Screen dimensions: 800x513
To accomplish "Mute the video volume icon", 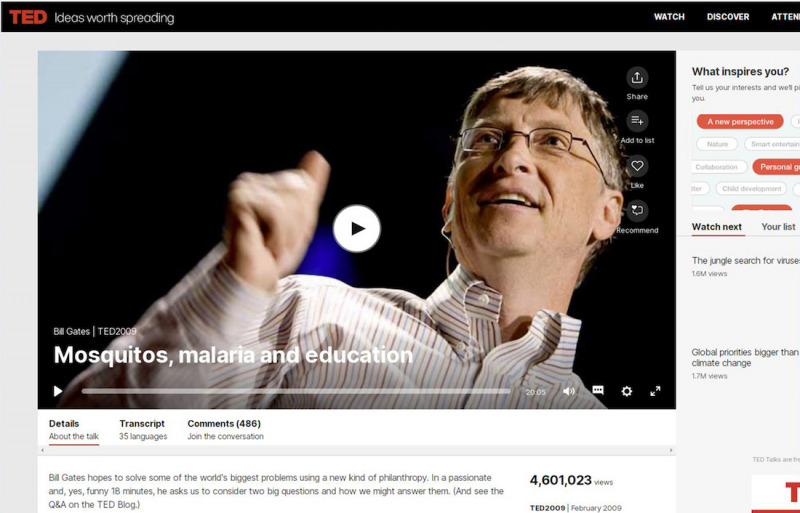I will tap(569, 391).
